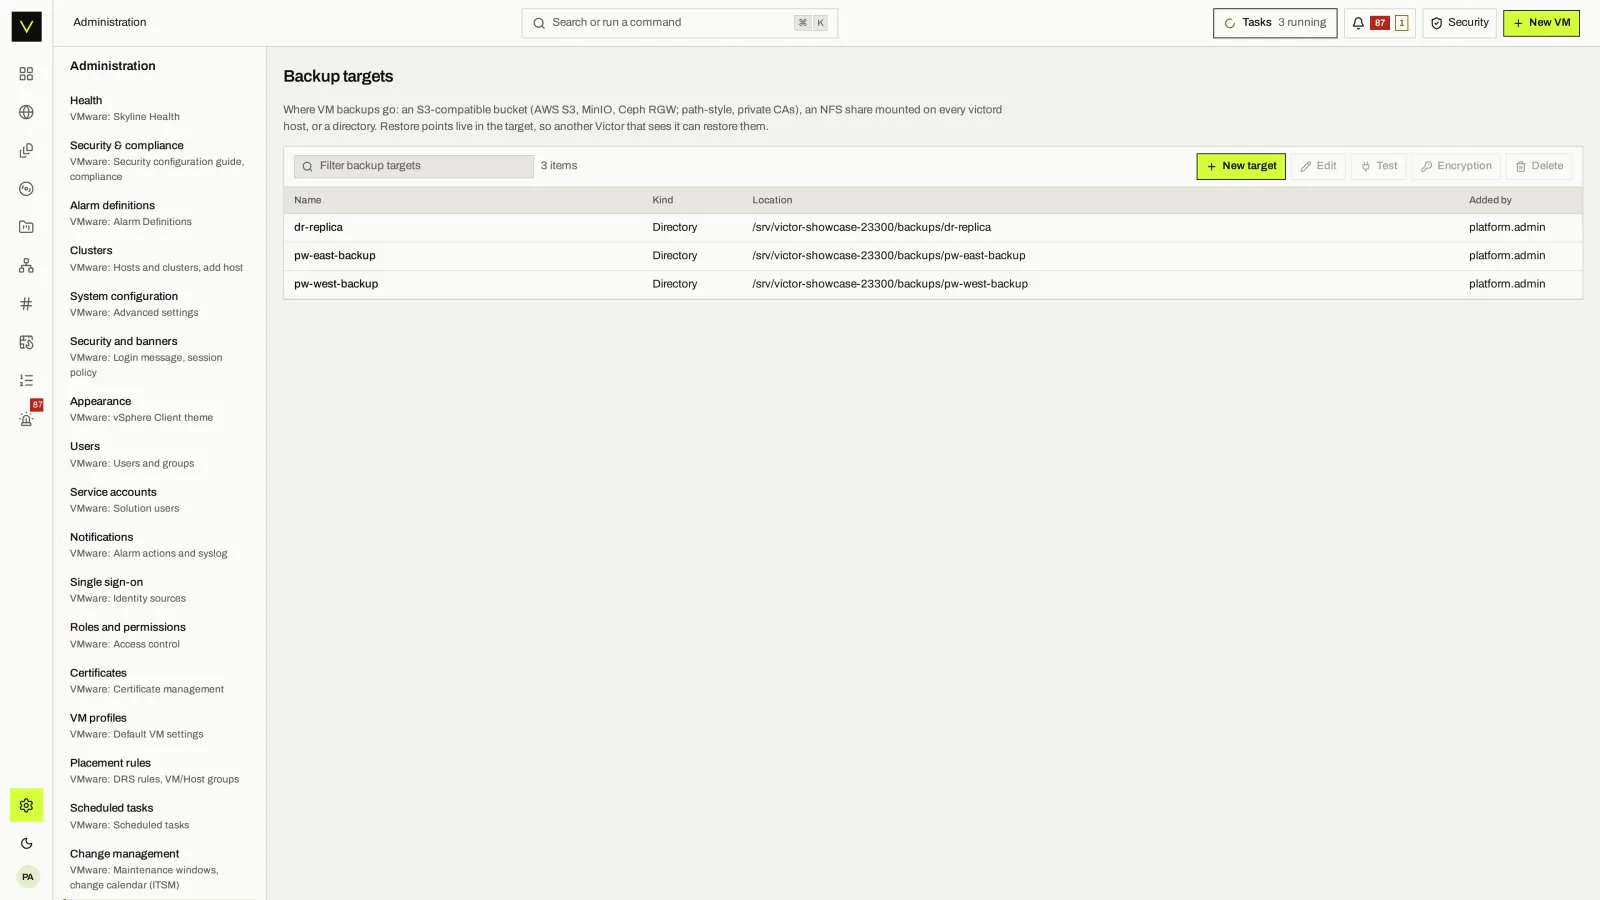Open the disc icon in sidebar
Viewport: 1600px width, 900px height.
[x=26, y=189]
